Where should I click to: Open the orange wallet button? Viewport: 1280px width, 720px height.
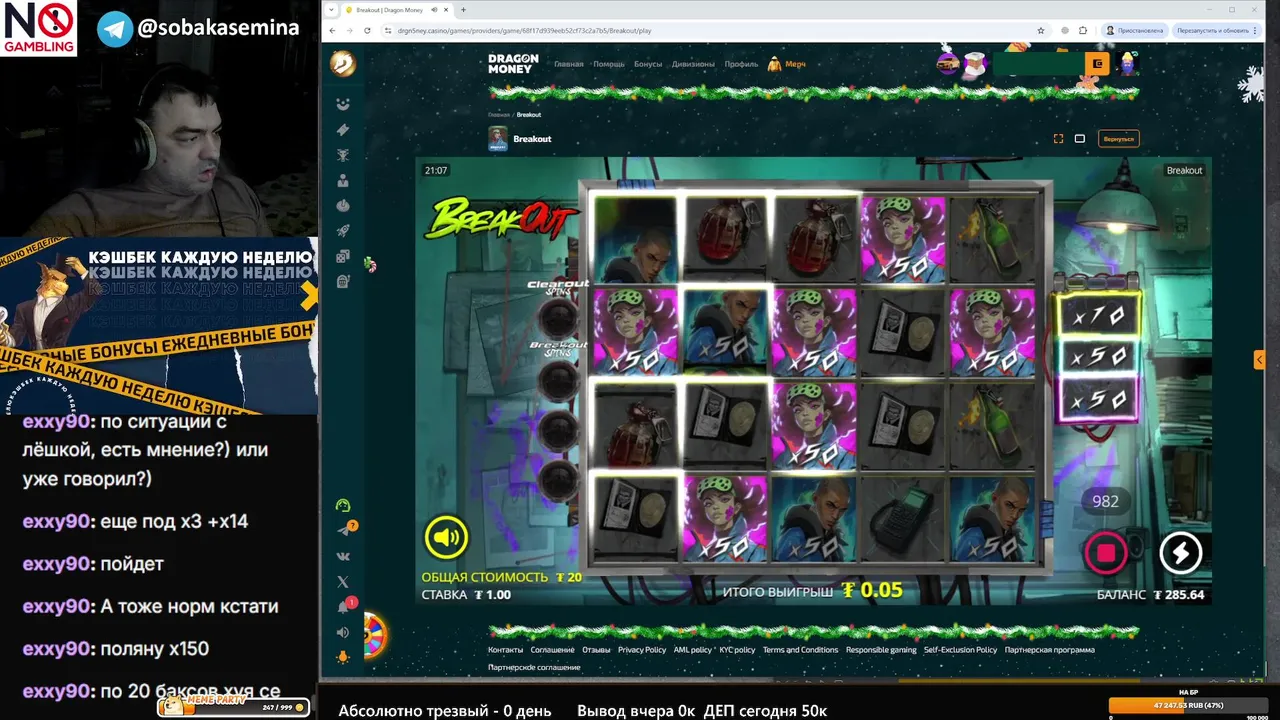point(1097,64)
